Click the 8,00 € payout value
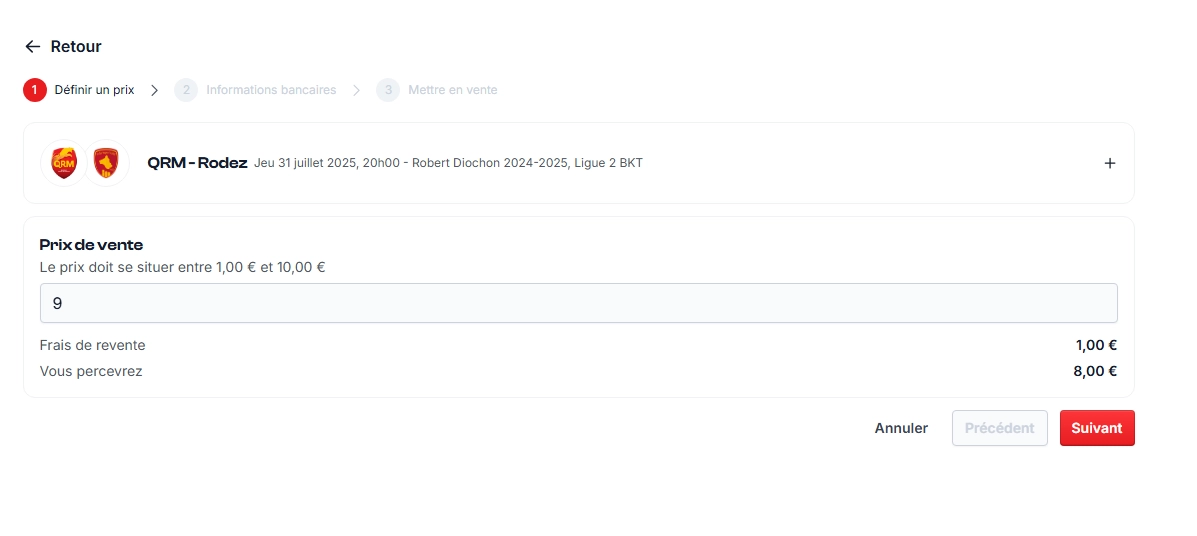 (1095, 372)
